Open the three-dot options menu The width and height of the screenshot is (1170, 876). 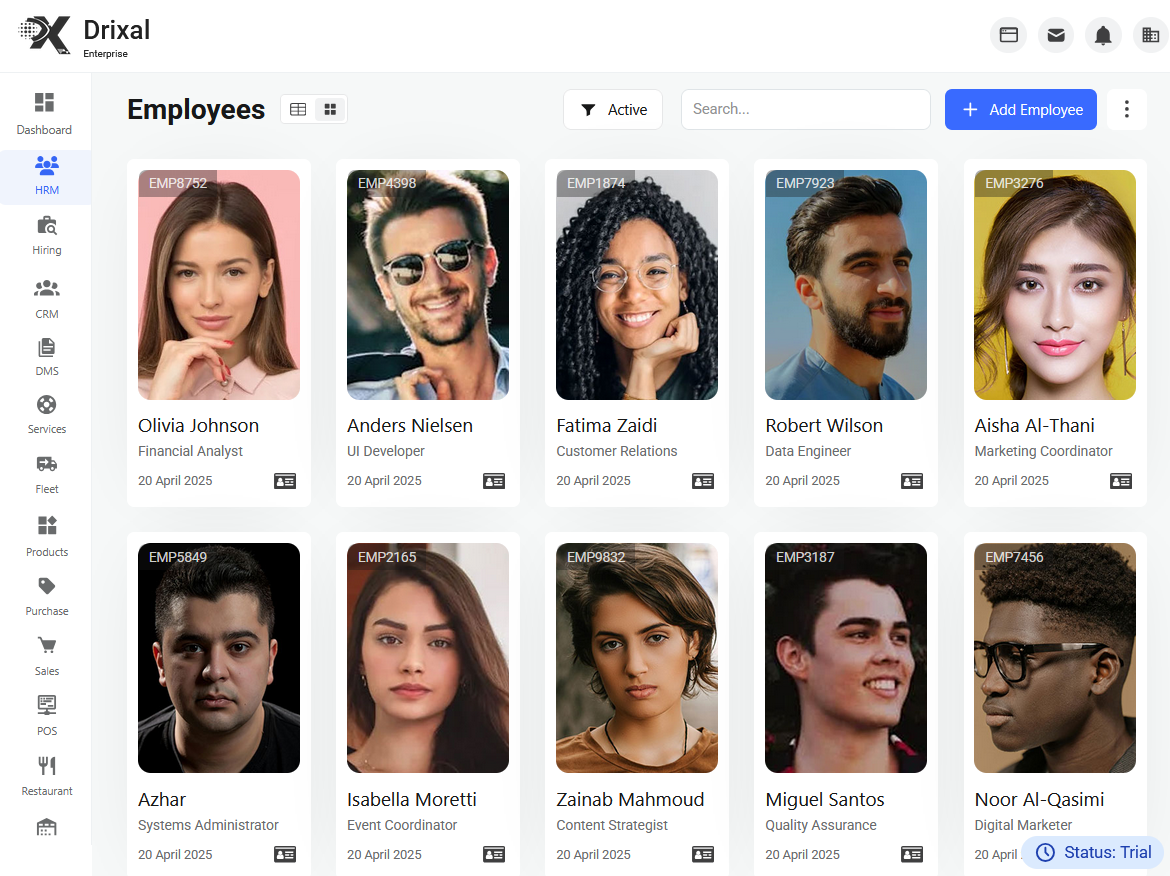(x=1127, y=109)
